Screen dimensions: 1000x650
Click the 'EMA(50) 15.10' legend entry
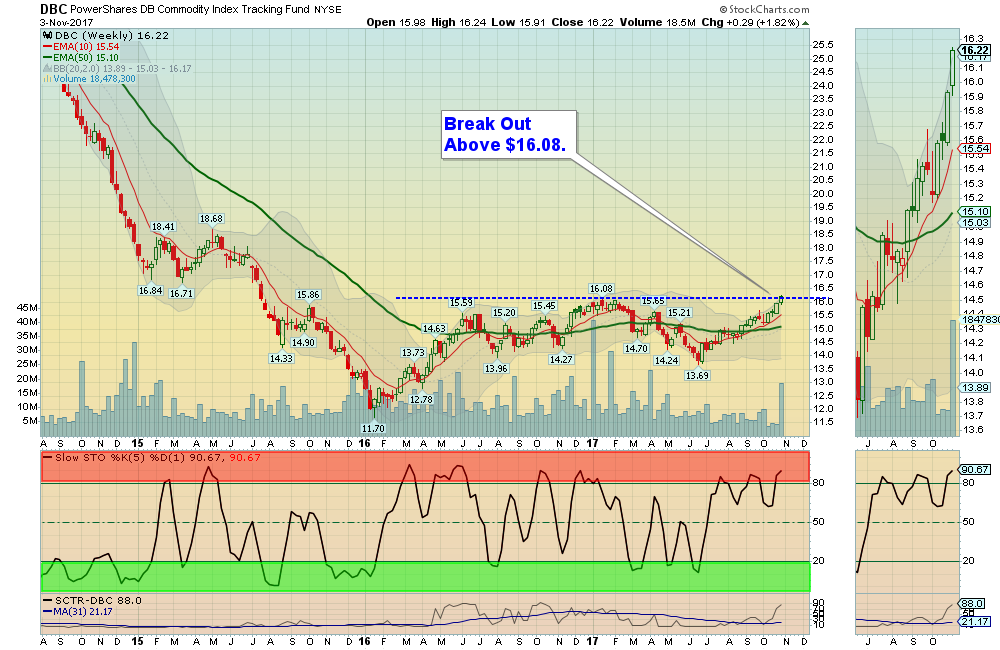coord(86,58)
